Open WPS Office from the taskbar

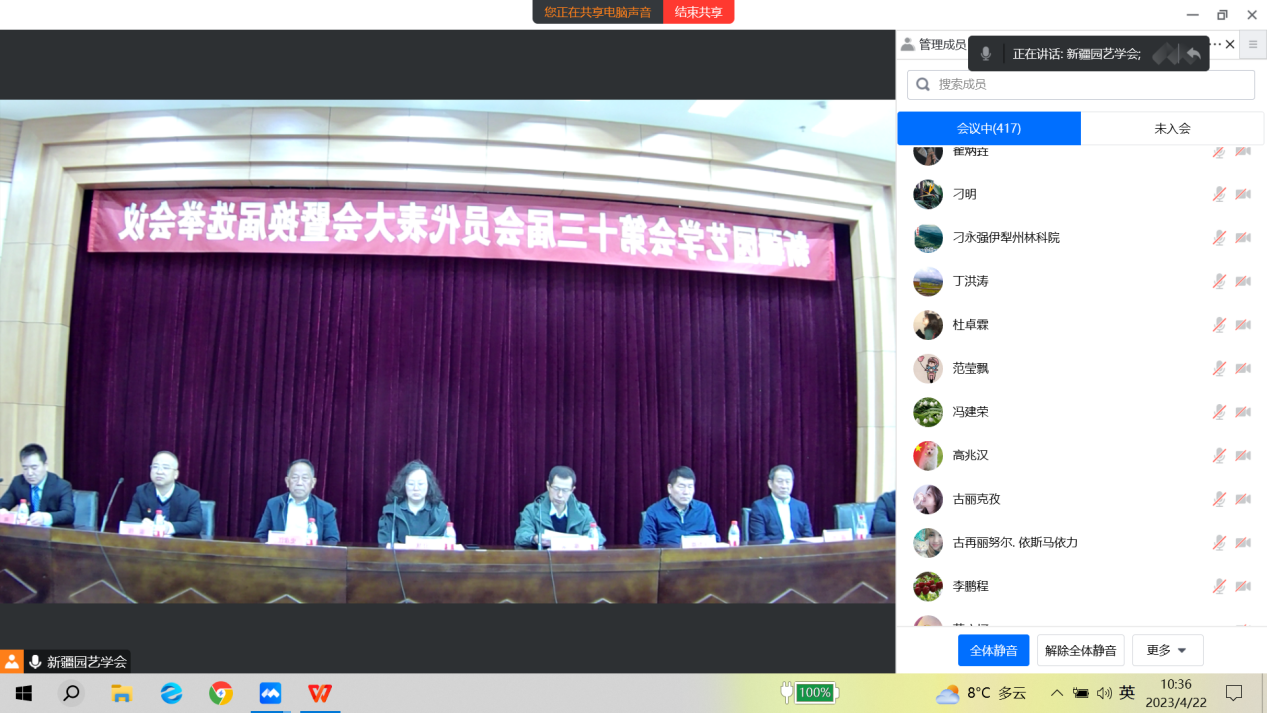320,693
